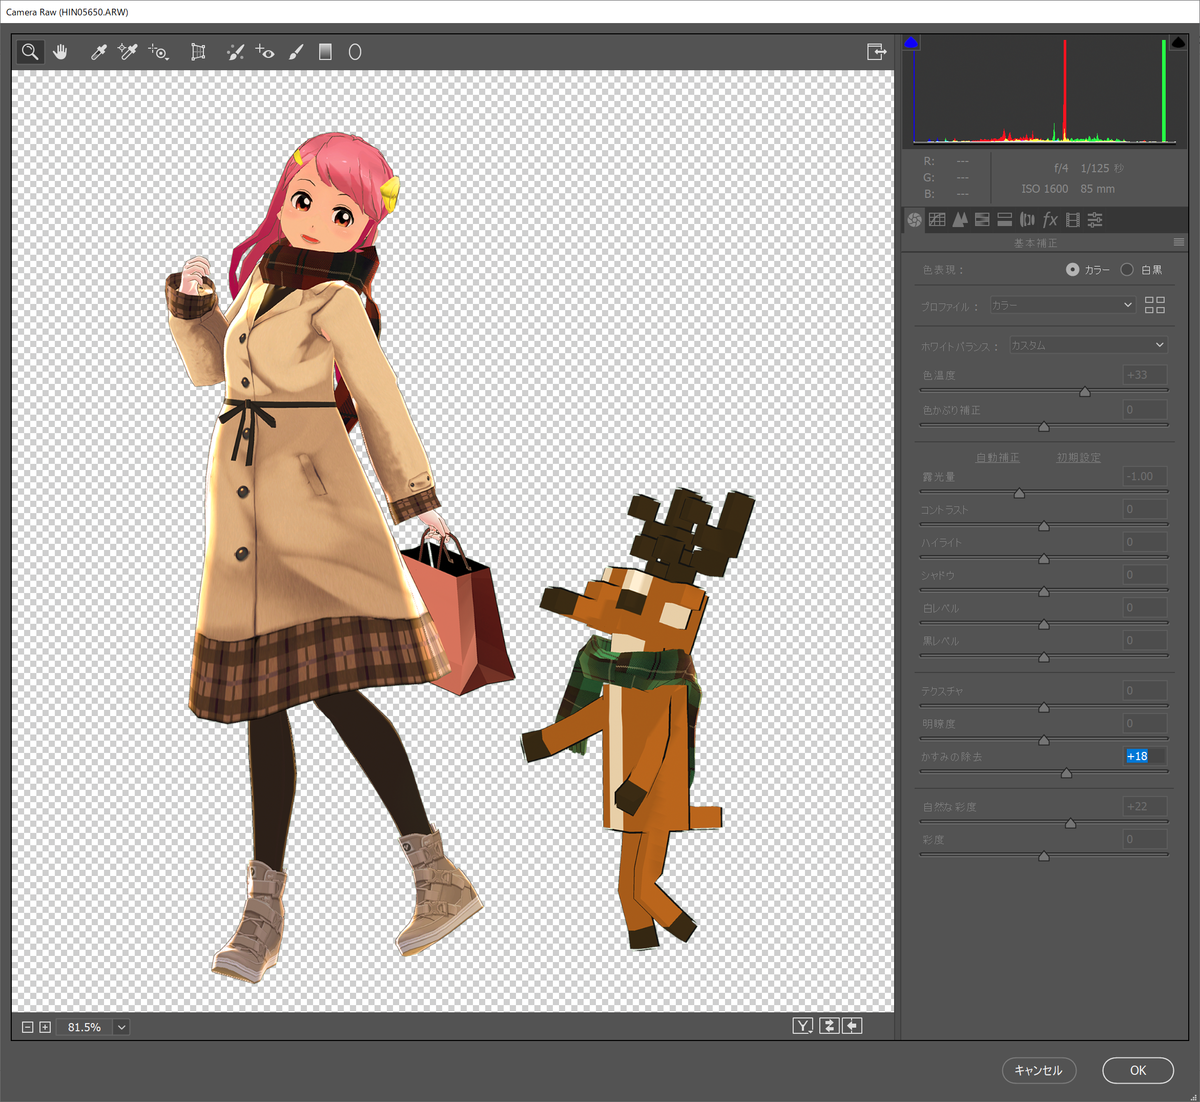Click the 81.5% zoom level field

tap(84, 1027)
